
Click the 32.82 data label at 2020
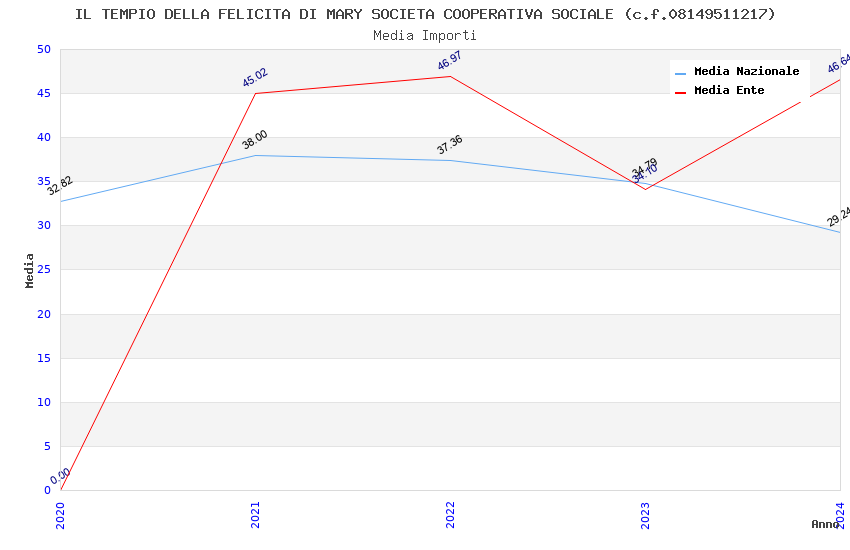60,185
